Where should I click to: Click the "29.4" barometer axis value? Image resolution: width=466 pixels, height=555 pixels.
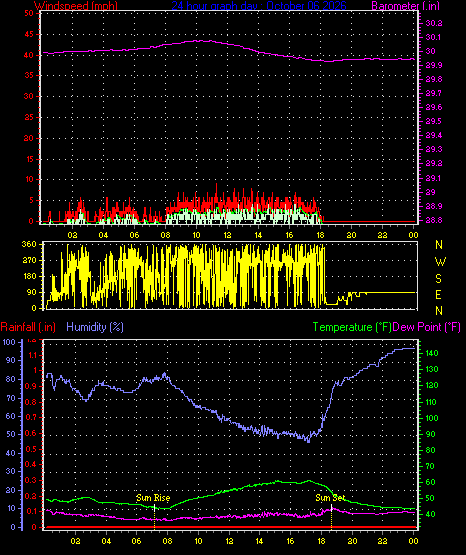(x=434, y=136)
